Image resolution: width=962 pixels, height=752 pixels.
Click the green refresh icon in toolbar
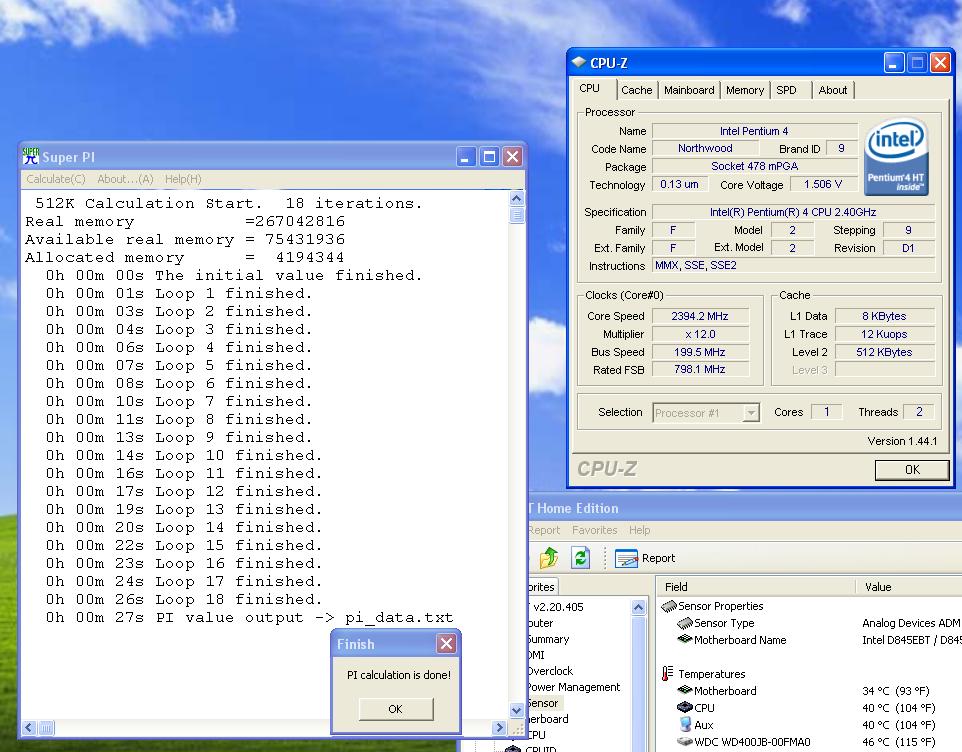(581, 558)
